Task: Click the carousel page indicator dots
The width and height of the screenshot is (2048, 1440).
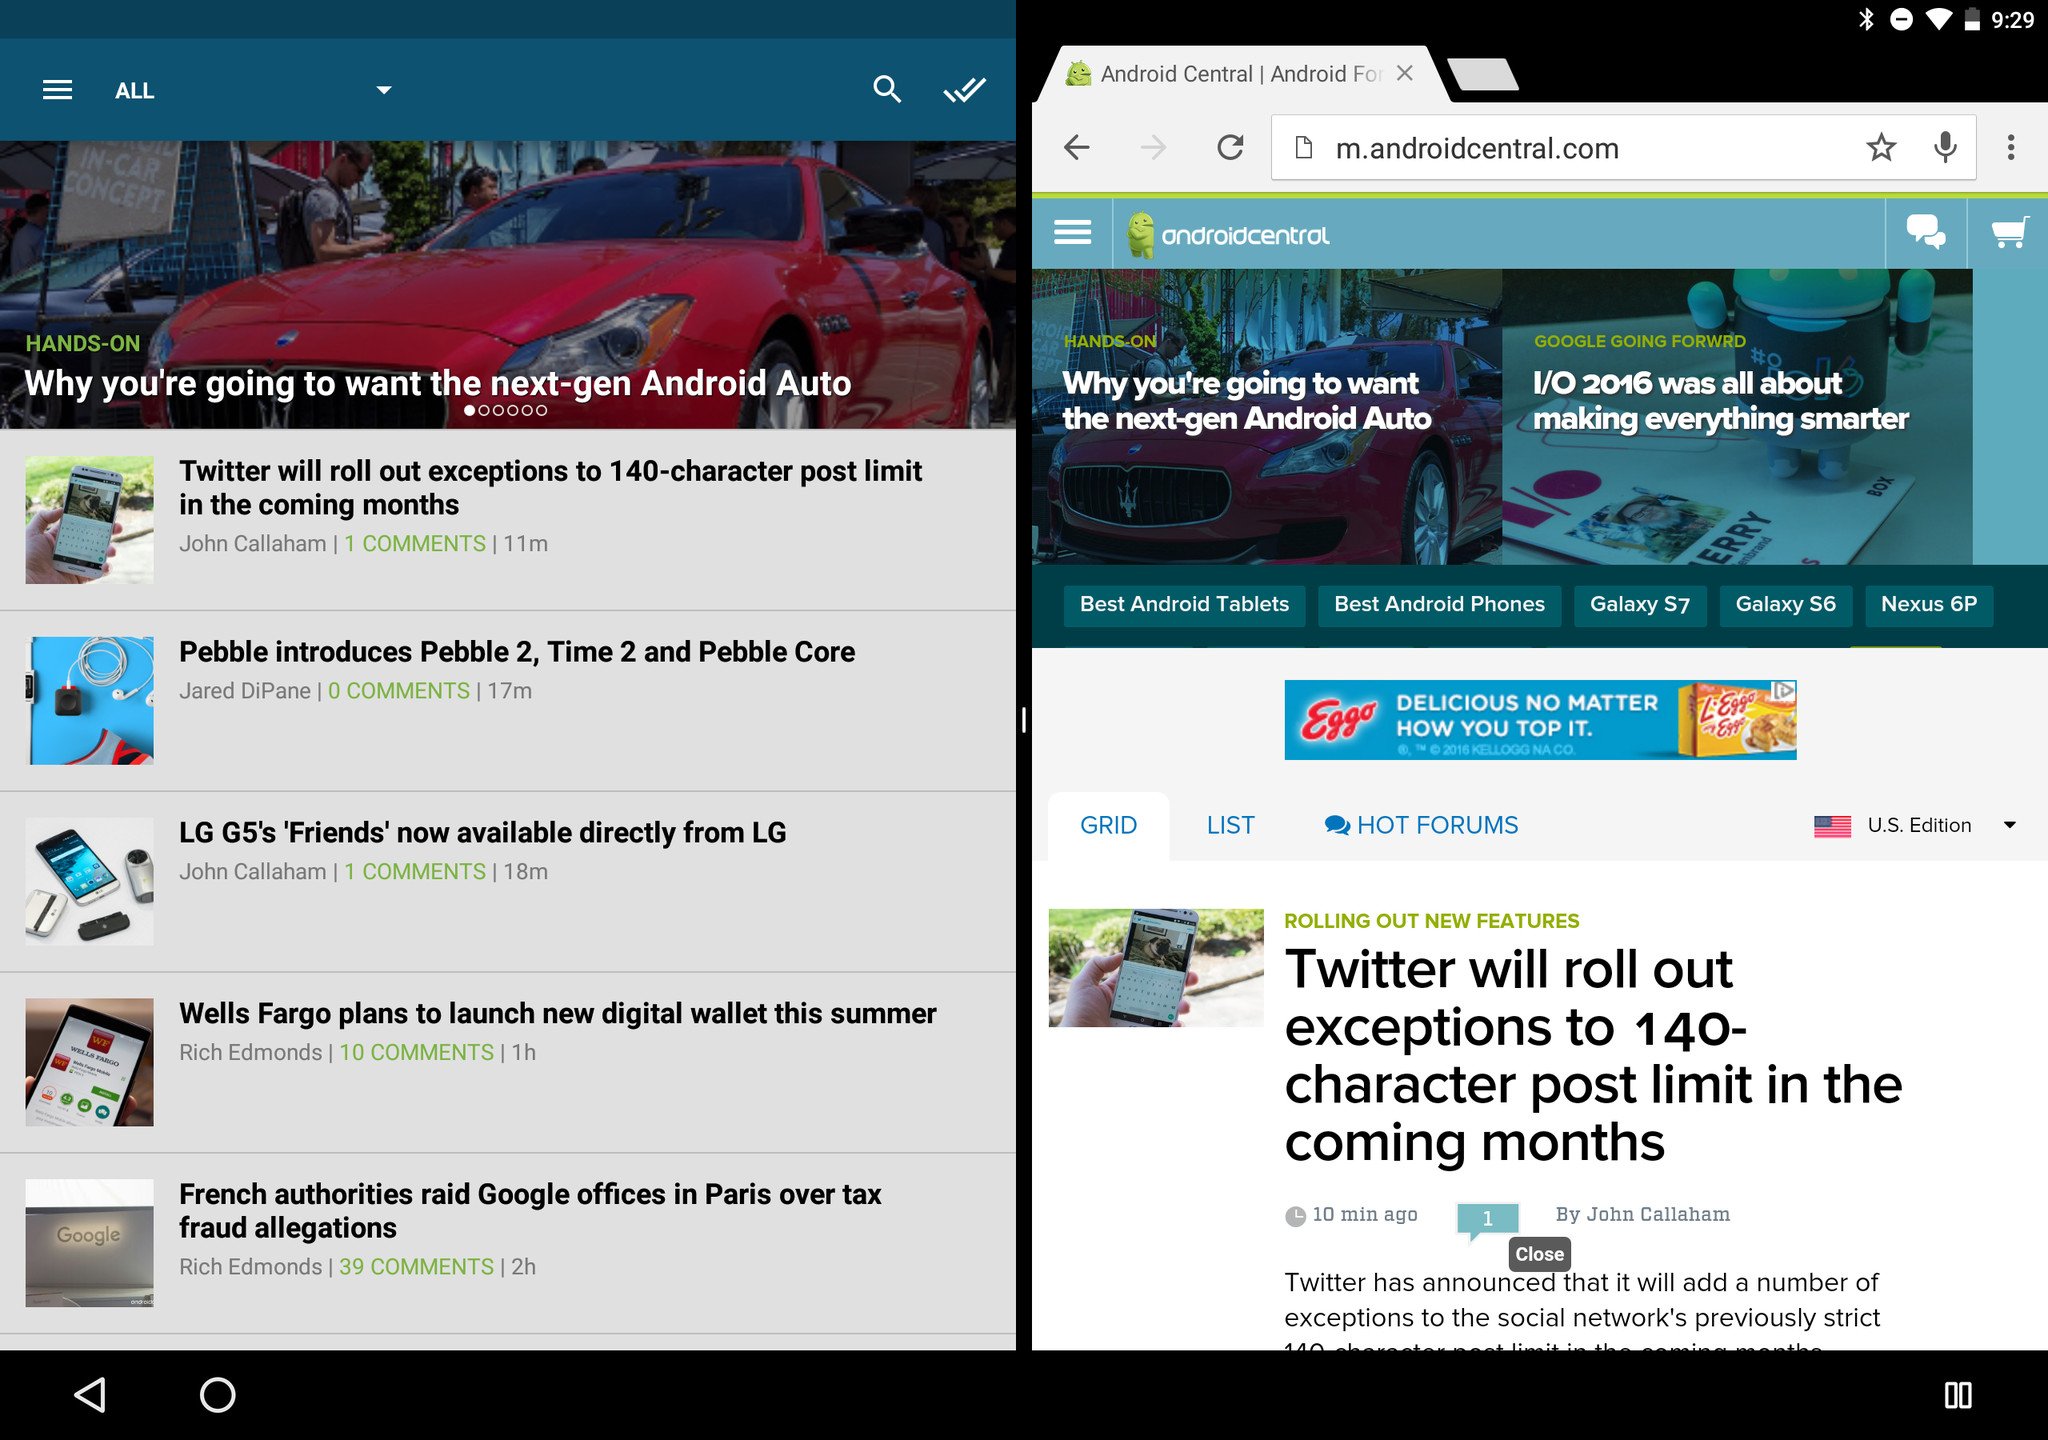Action: click(506, 411)
